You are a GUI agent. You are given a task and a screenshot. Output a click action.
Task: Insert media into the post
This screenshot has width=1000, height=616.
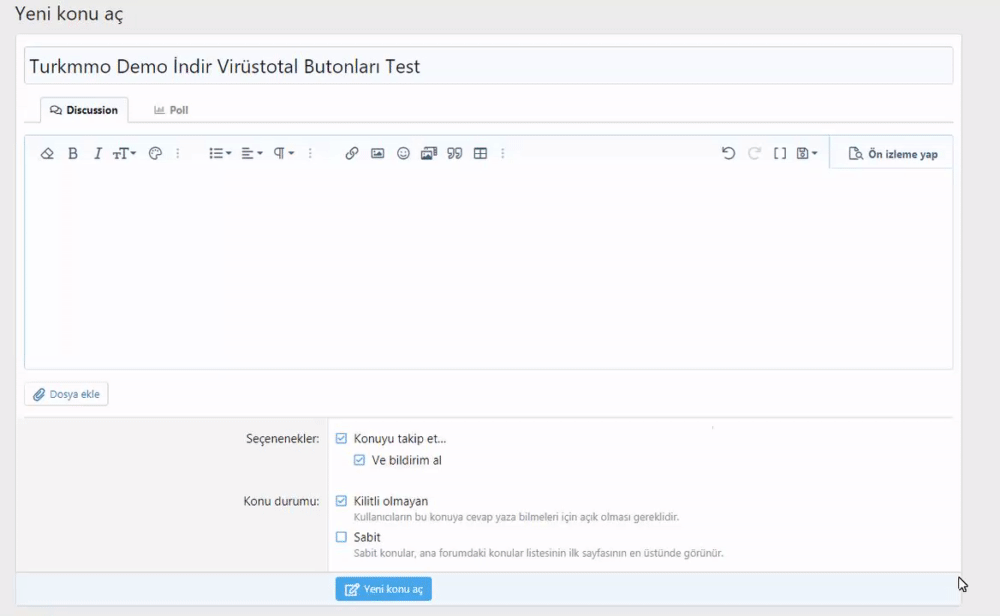[x=429, y=154]
